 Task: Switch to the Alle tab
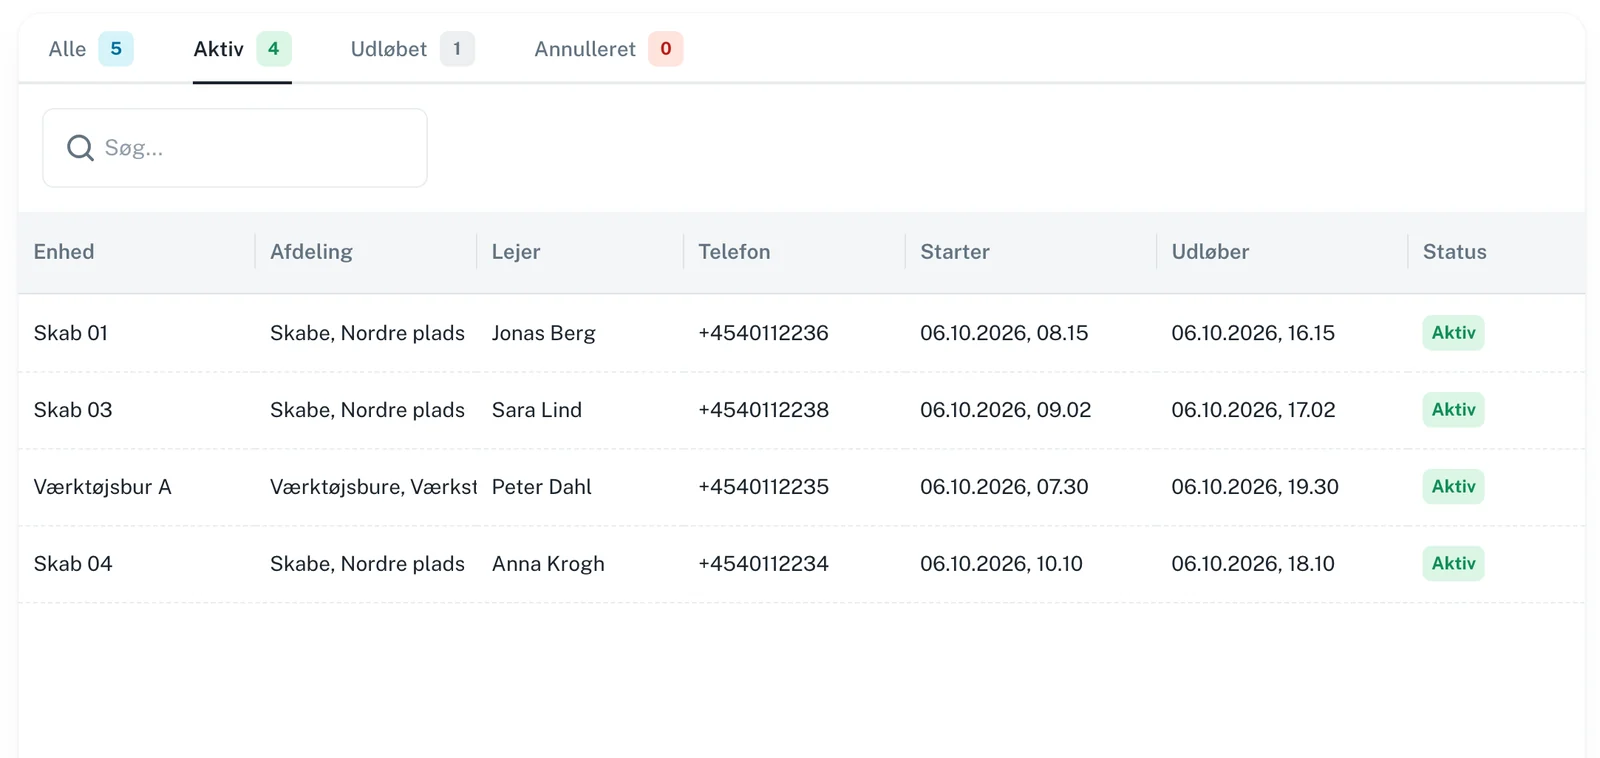91,49
